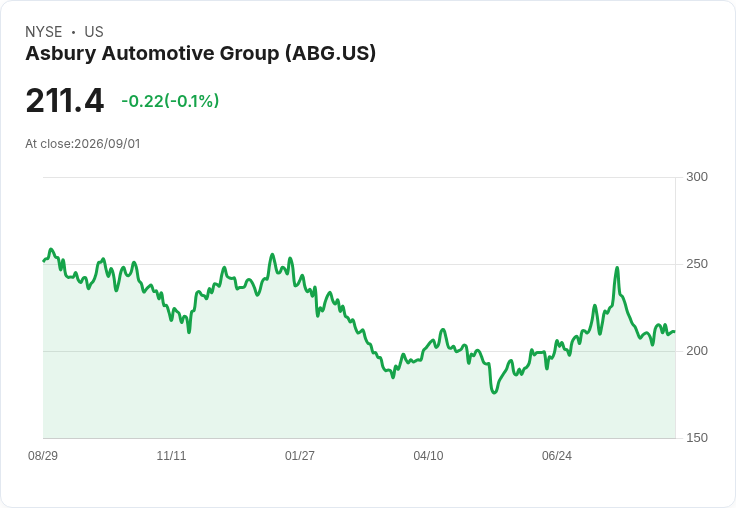Click the 200 price axis label

(x=697, y=351)
